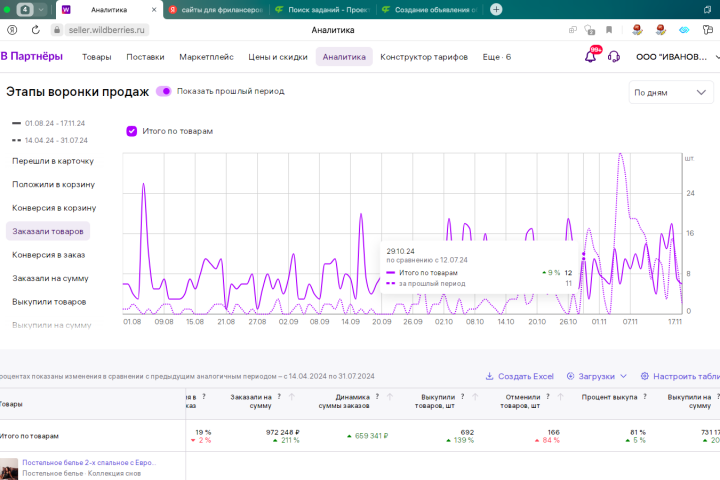Click the 29.10.24 data point on chart
720x480 pixels.
(x=584, y=254)
